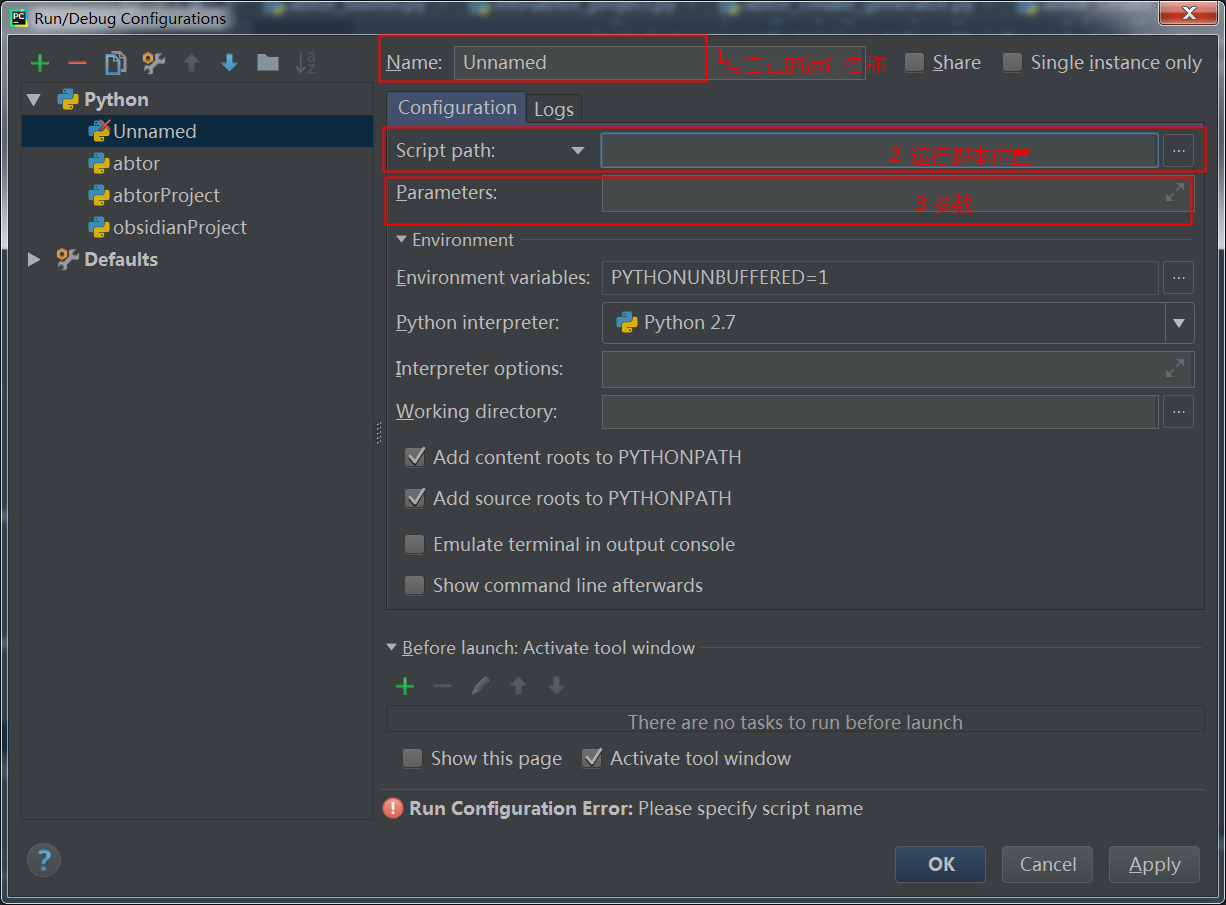The width and height of the screenshot is (1226, 905).
Task: Click the panel splitter grip handle
Action: 379,432
